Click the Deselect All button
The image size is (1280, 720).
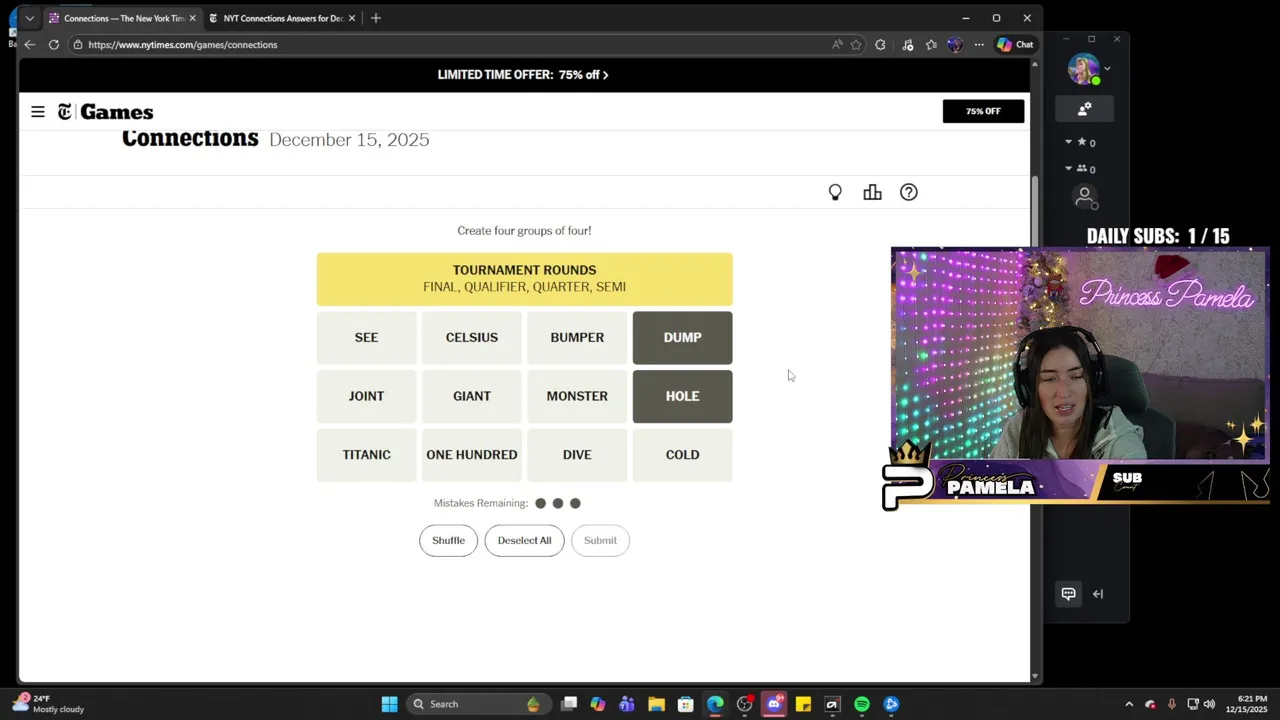(524, 540)
